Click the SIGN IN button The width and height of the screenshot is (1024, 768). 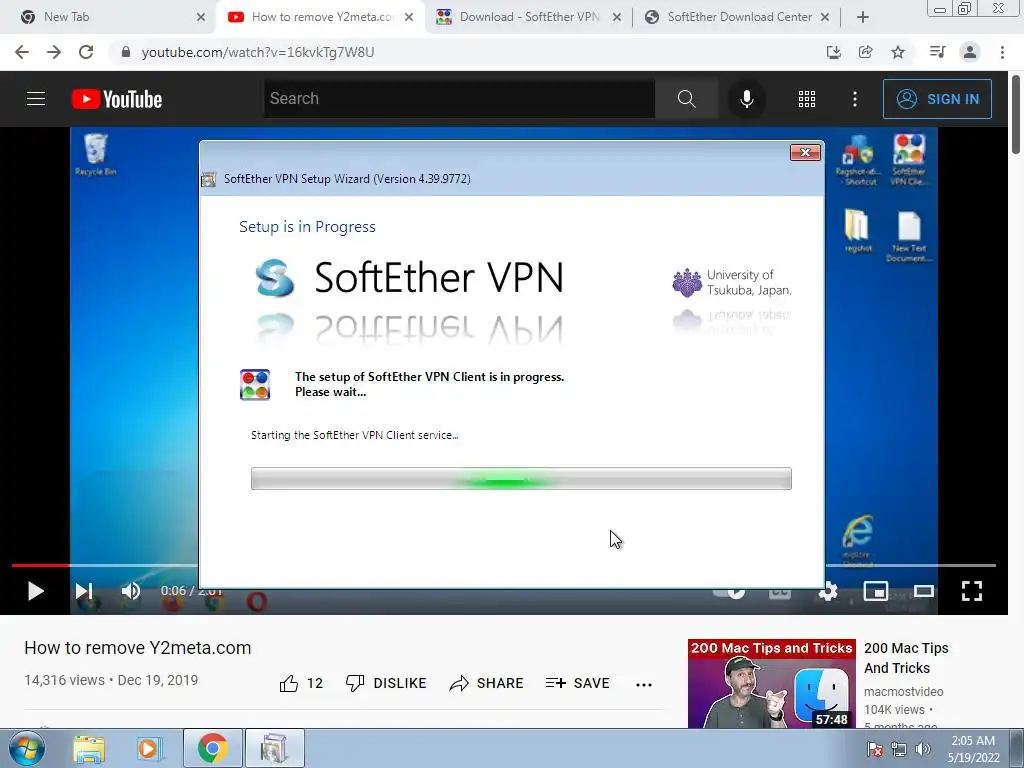pos(937,99)
